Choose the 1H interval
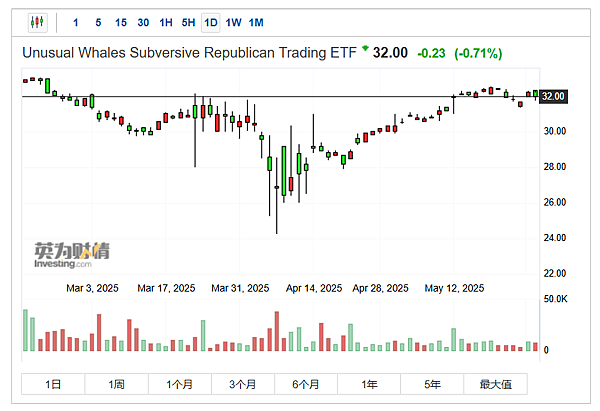 click(166, 23)
